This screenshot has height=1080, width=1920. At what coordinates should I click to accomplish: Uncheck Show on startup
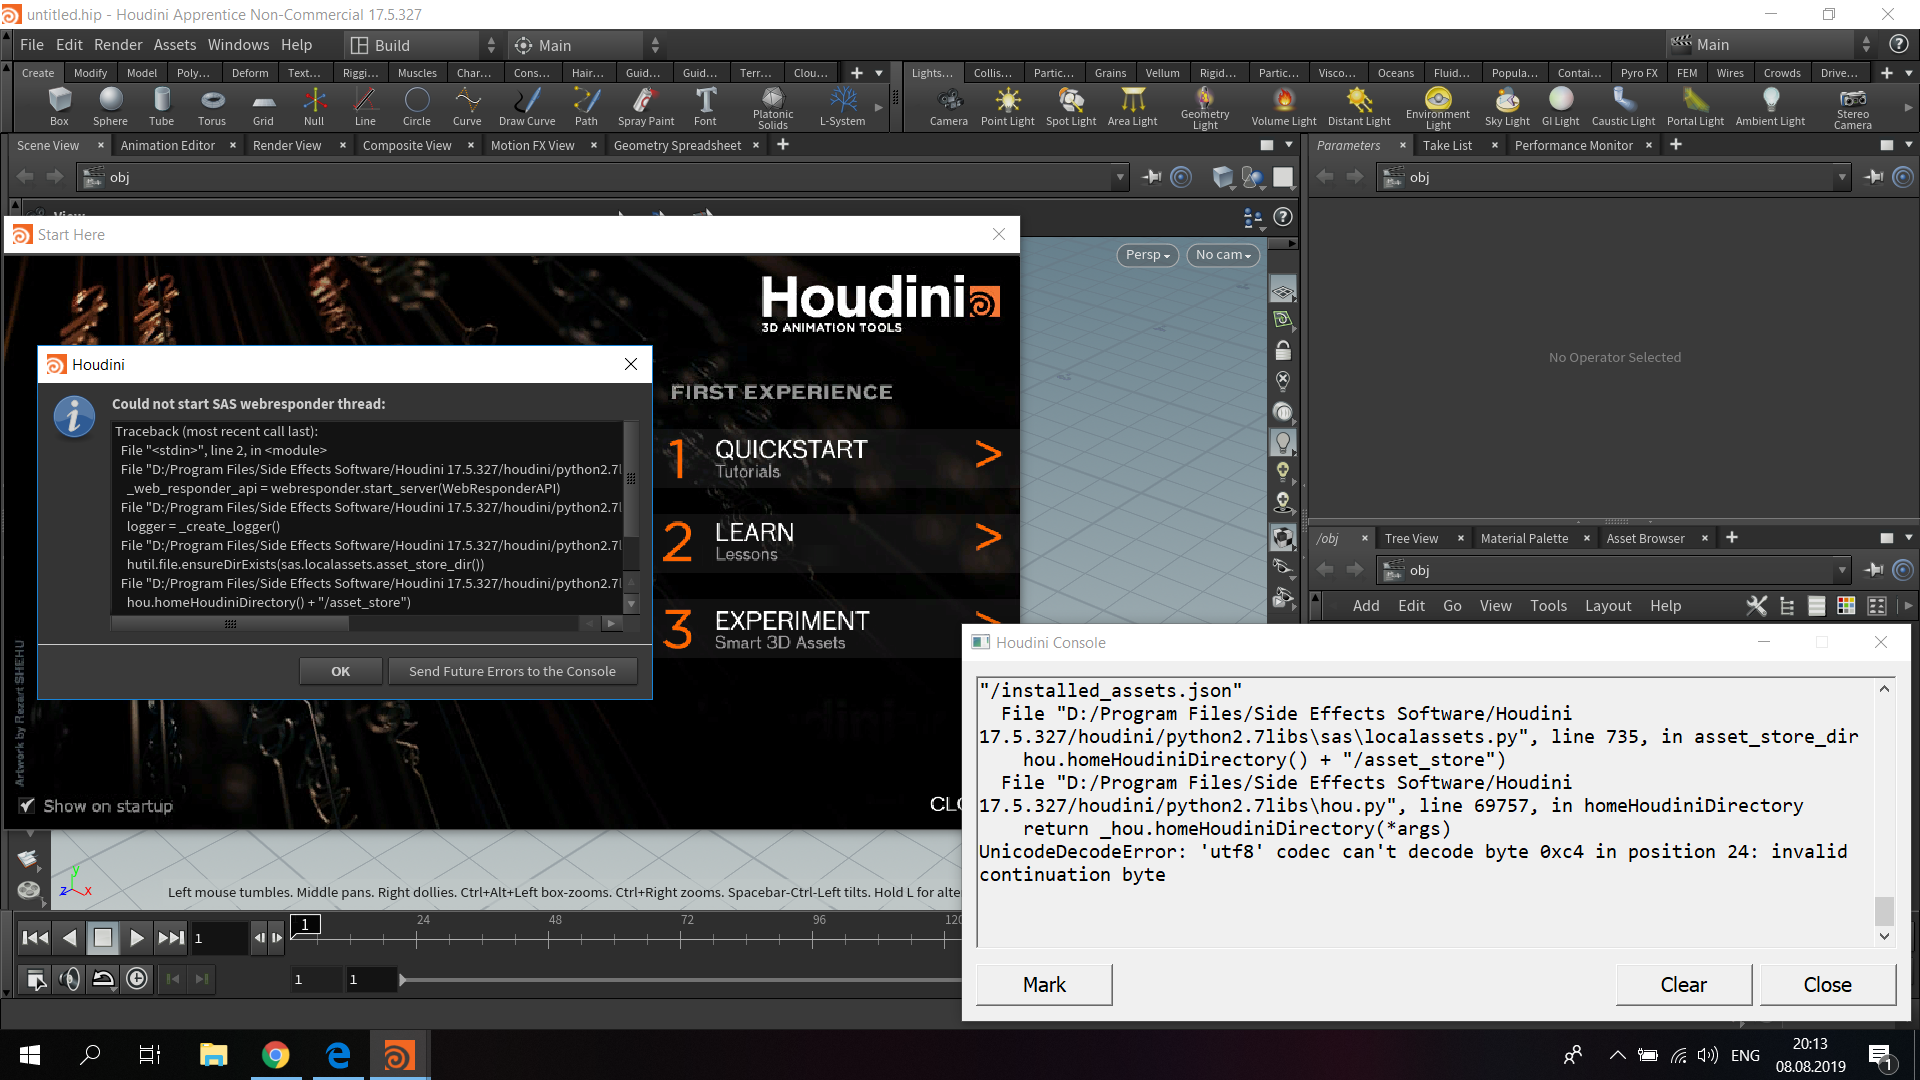tap(27, 805)
